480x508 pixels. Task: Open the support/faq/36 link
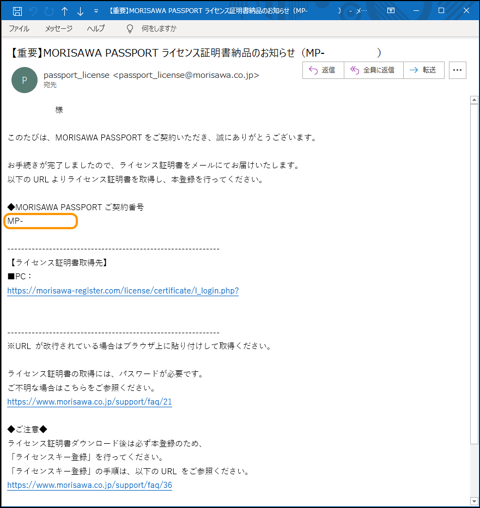90,485
